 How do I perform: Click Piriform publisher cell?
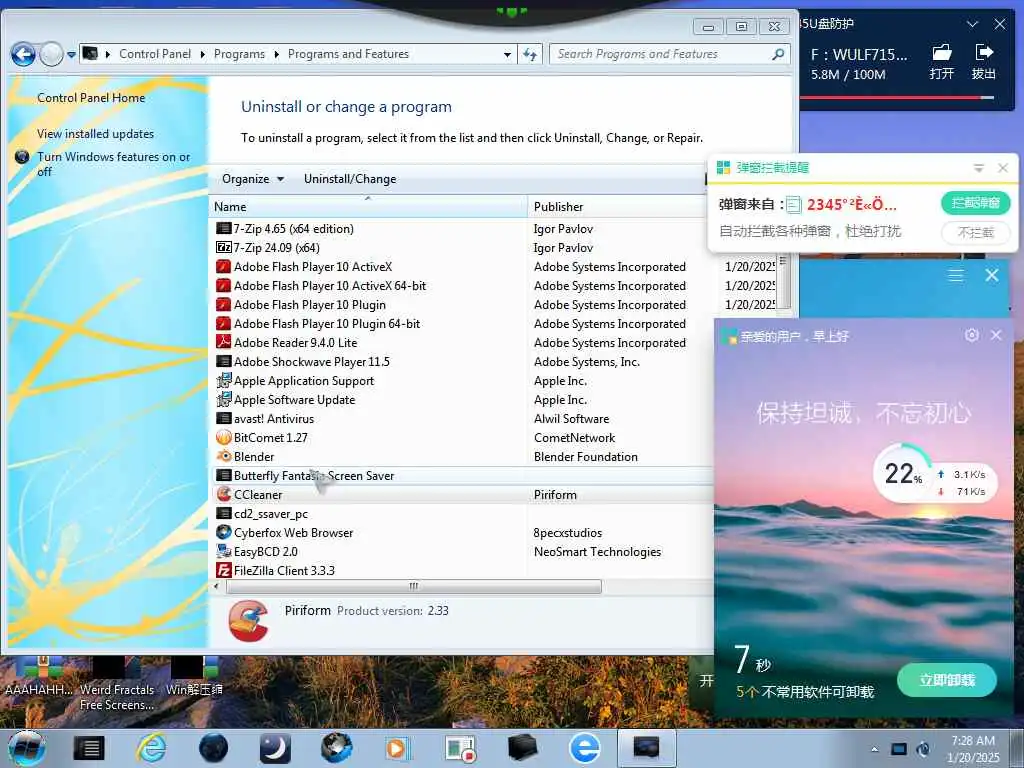555,495
